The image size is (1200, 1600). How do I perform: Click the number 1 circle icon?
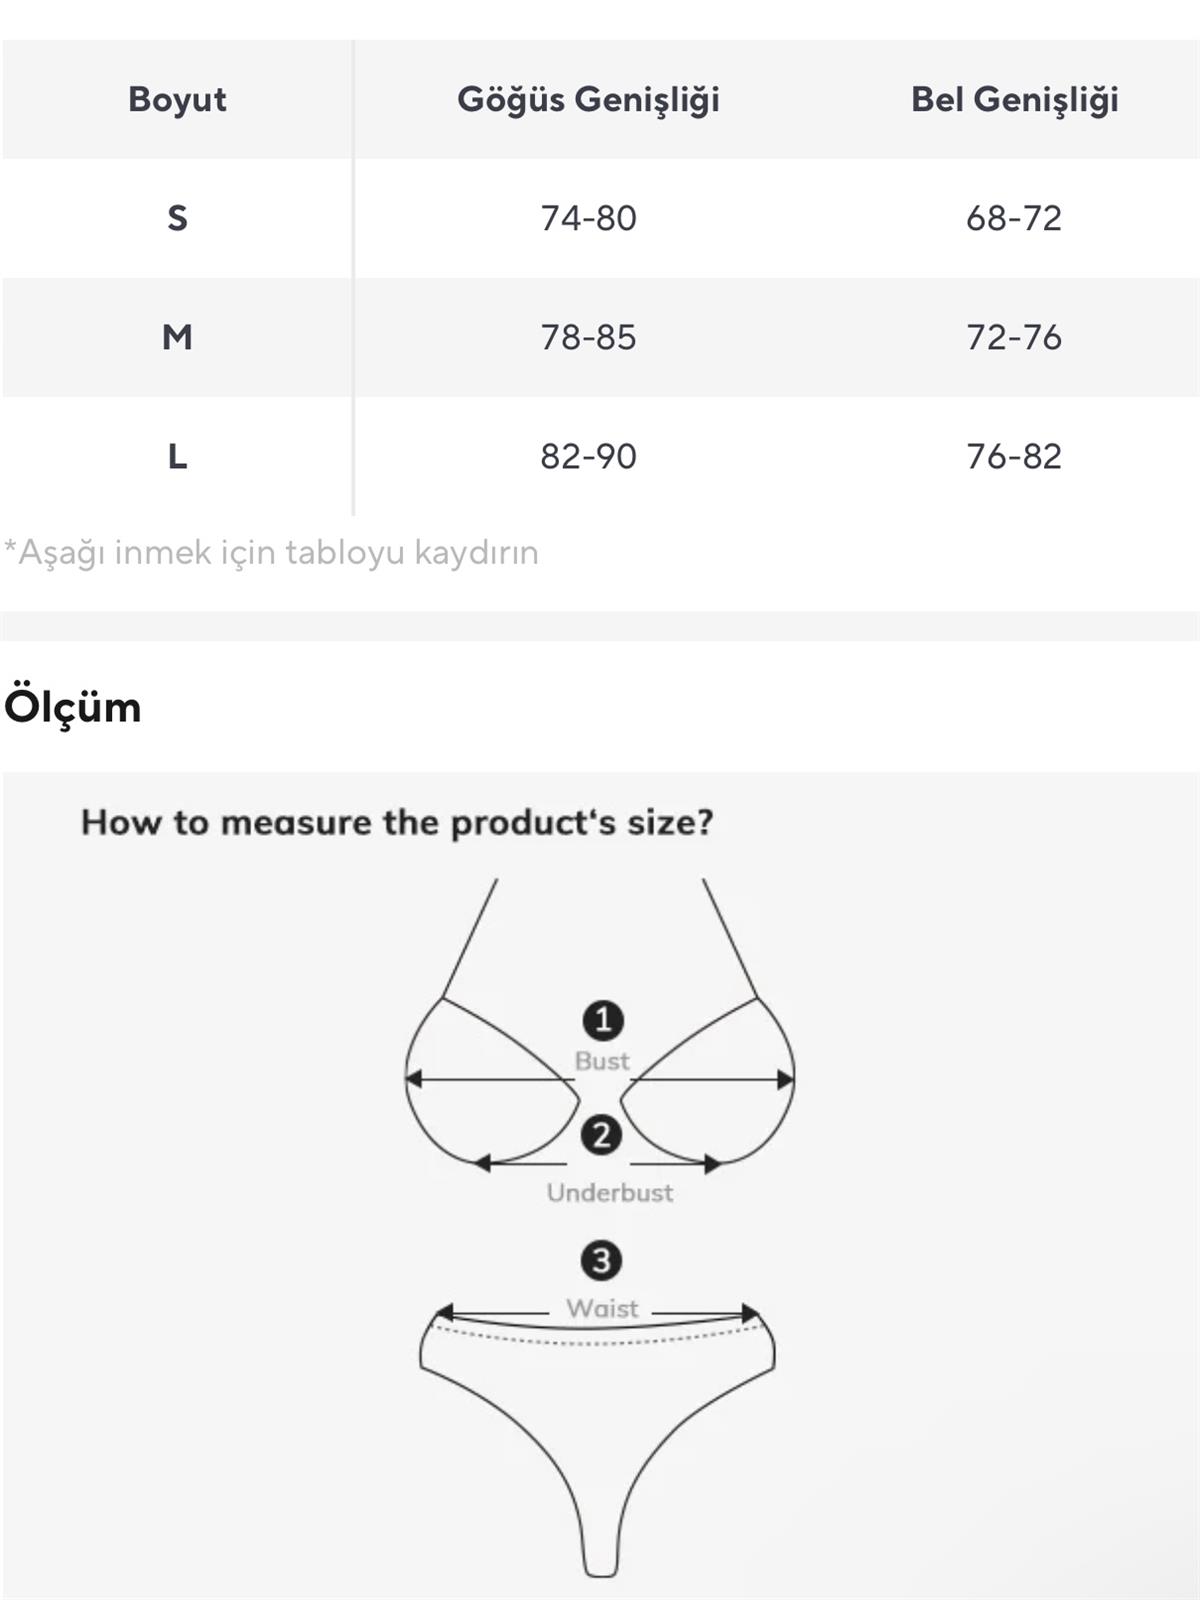603,1020
